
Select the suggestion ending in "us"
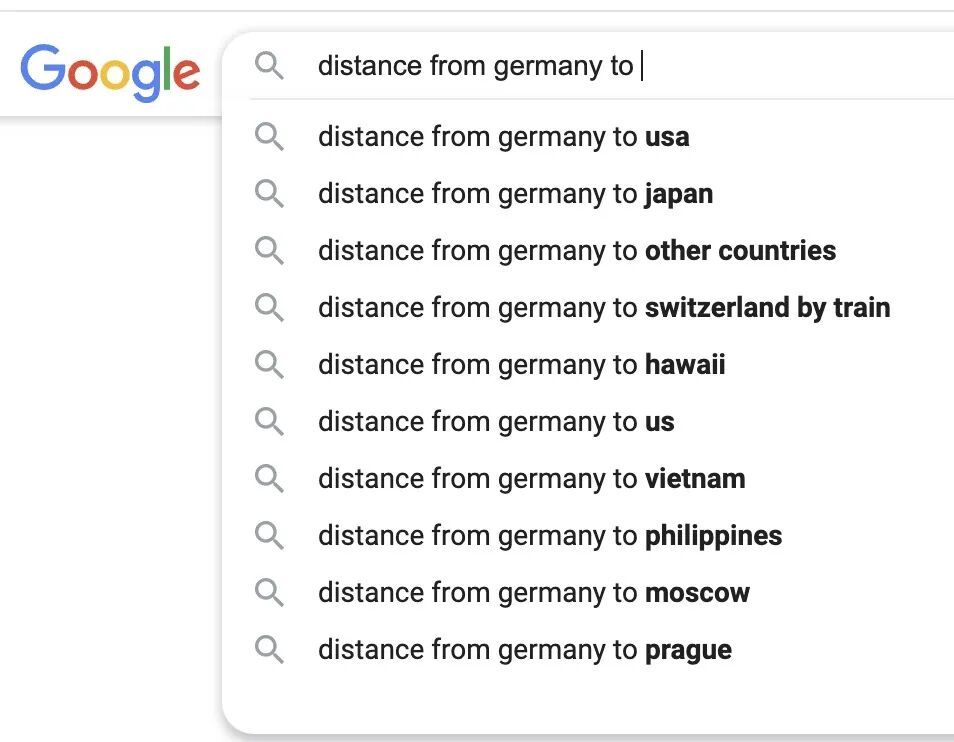point(496,421)
